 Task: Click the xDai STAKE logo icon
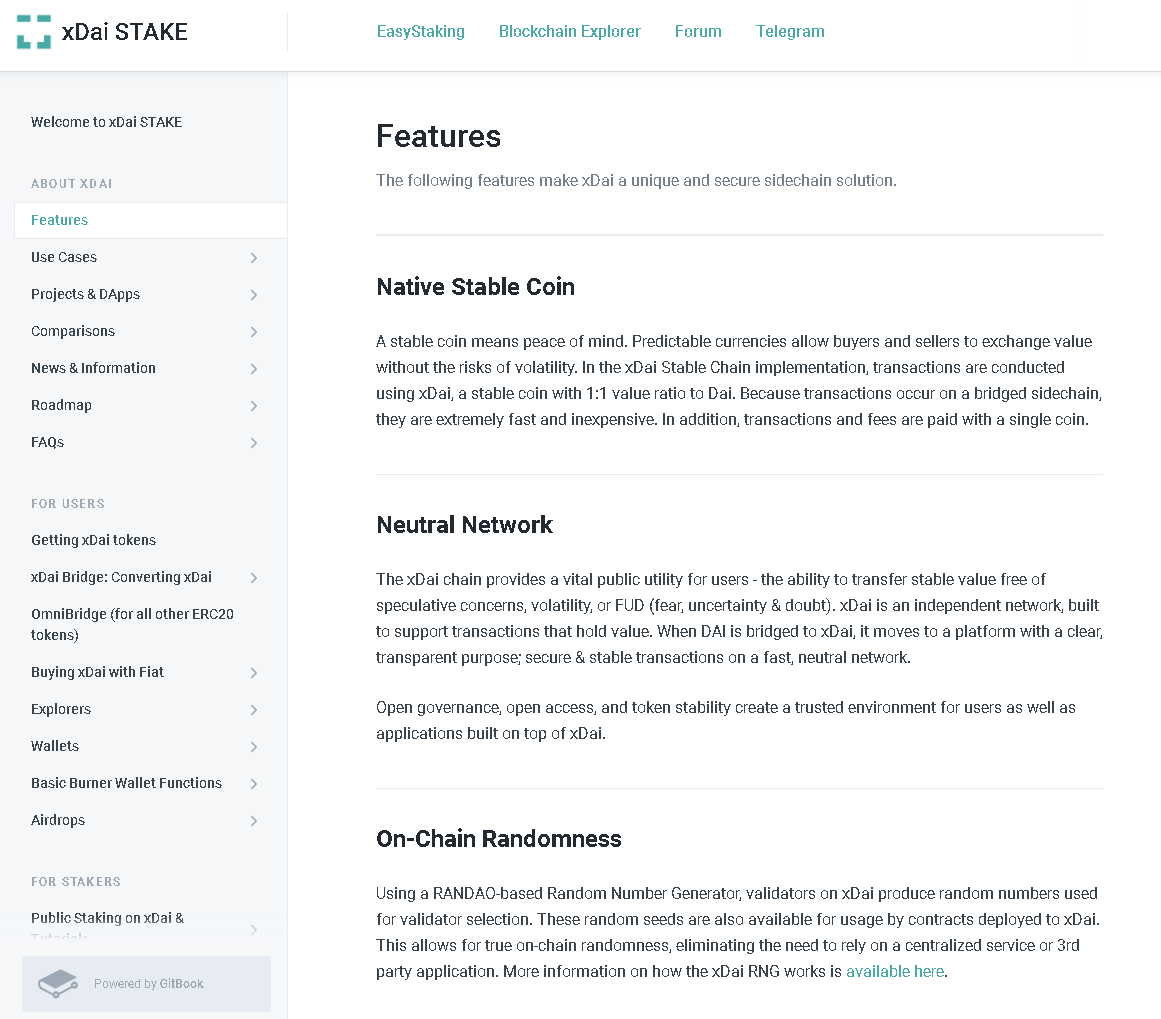pos(34,32)
